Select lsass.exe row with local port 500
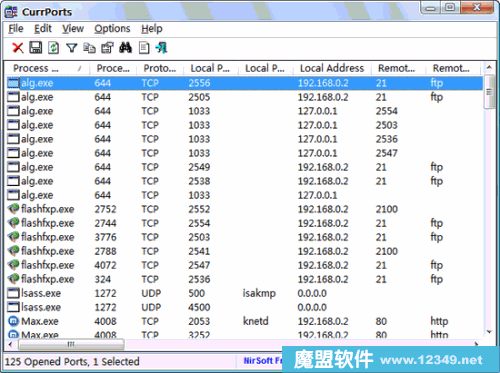 click(245, 293)
